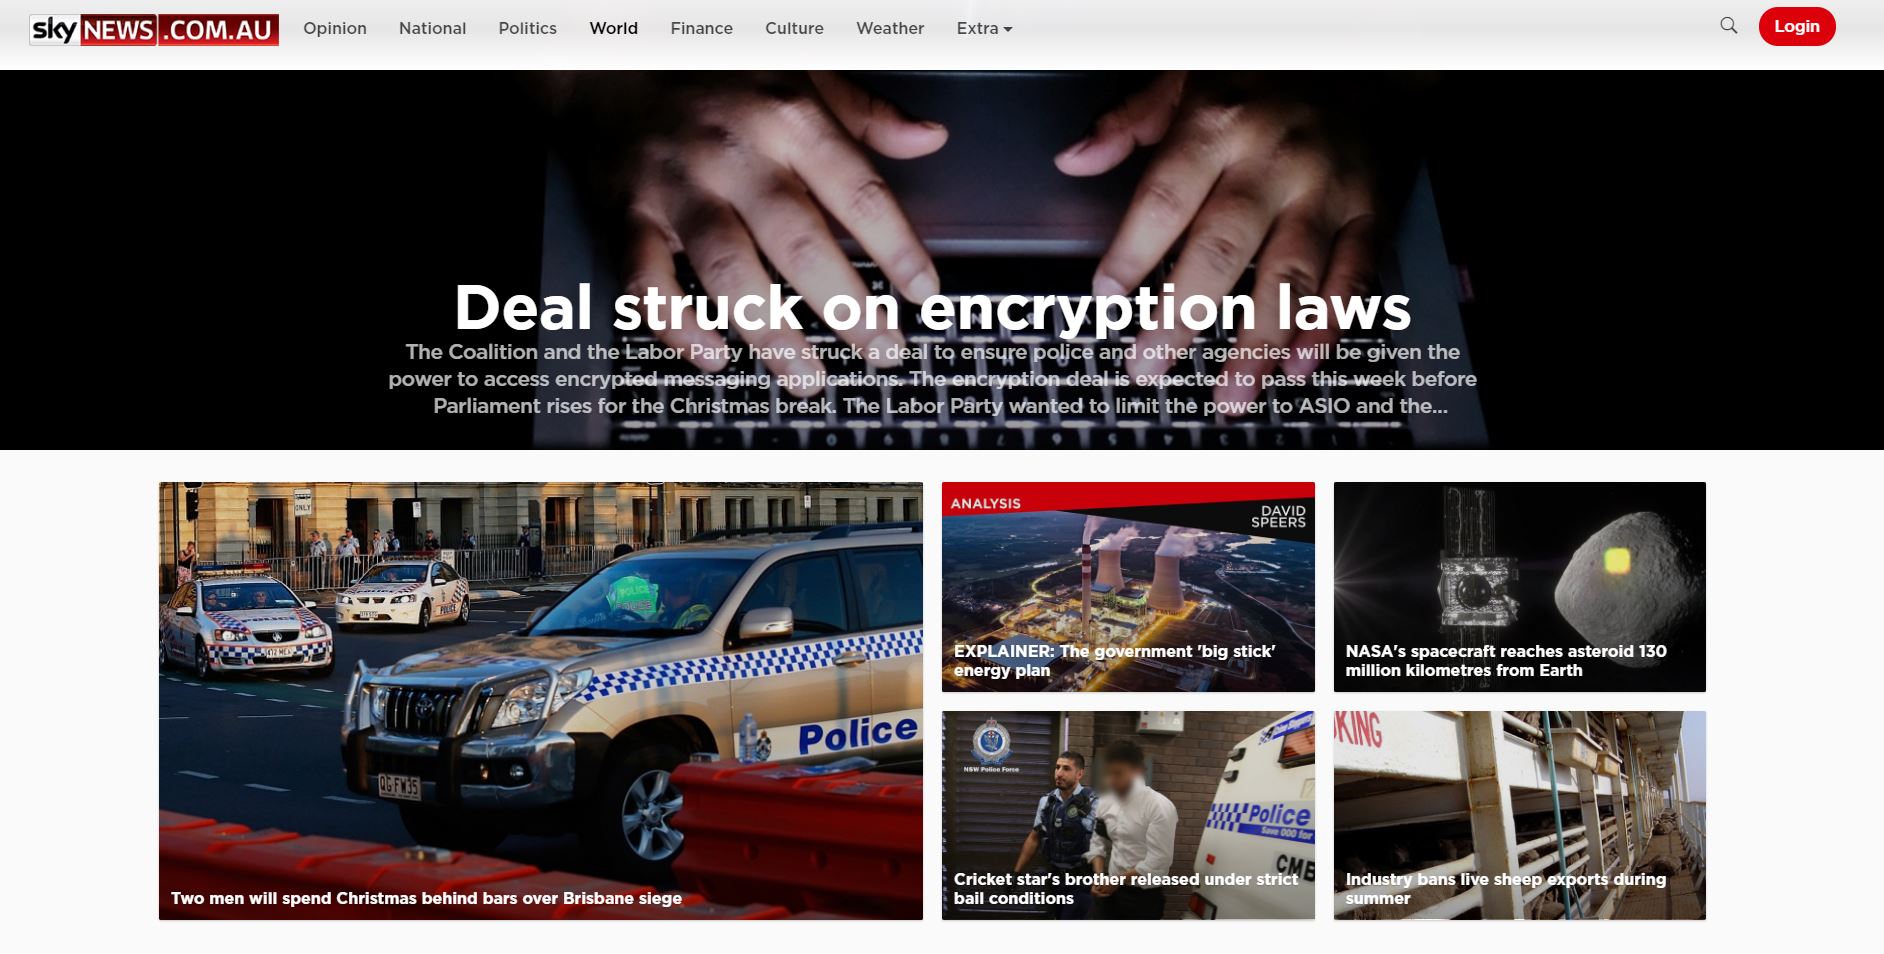The height and width of the screenshot is (954, 1884).
Task: Open the search magnifier icon
Action: pos(1728,26)
